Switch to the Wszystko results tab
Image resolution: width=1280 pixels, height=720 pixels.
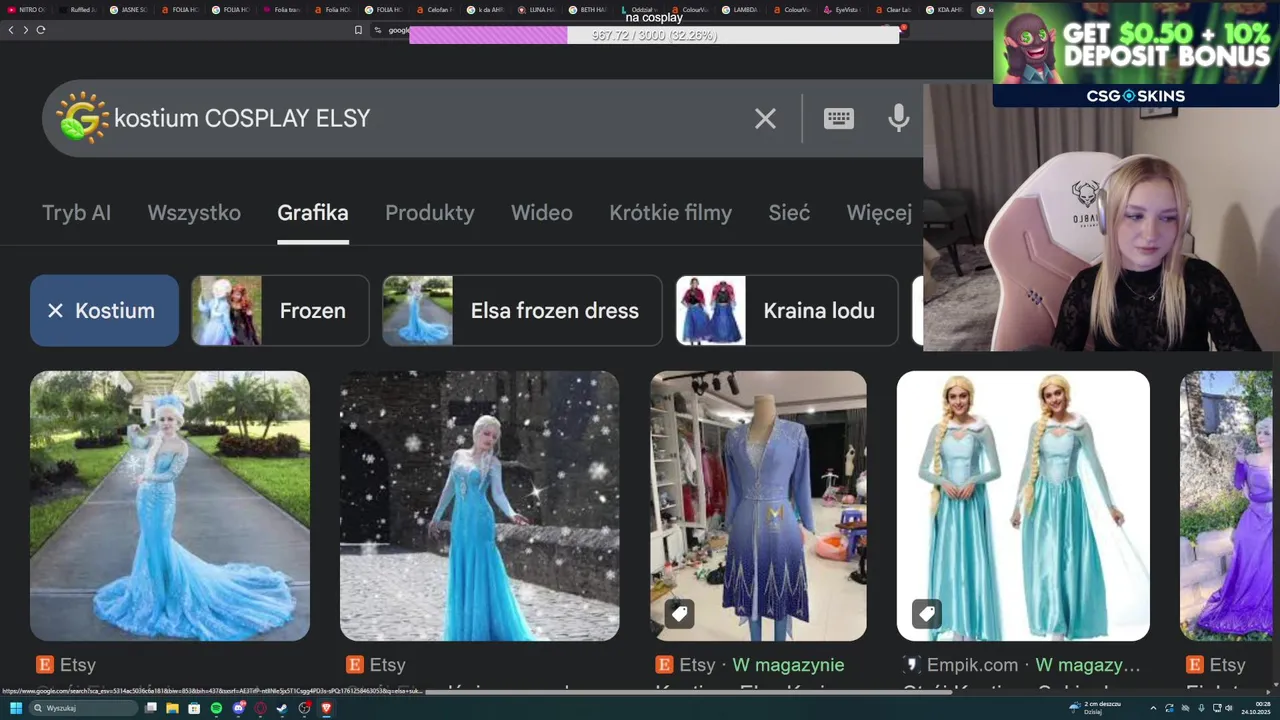[194, 213]
